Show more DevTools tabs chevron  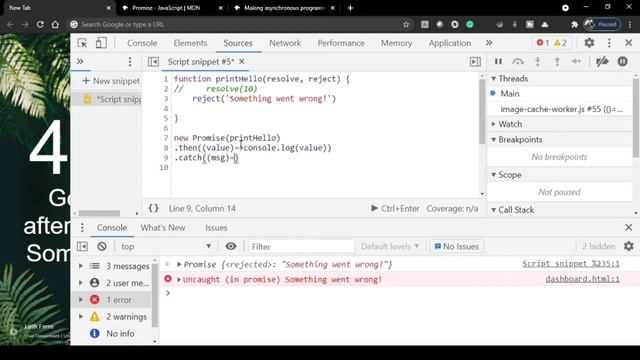pos(489,43)
